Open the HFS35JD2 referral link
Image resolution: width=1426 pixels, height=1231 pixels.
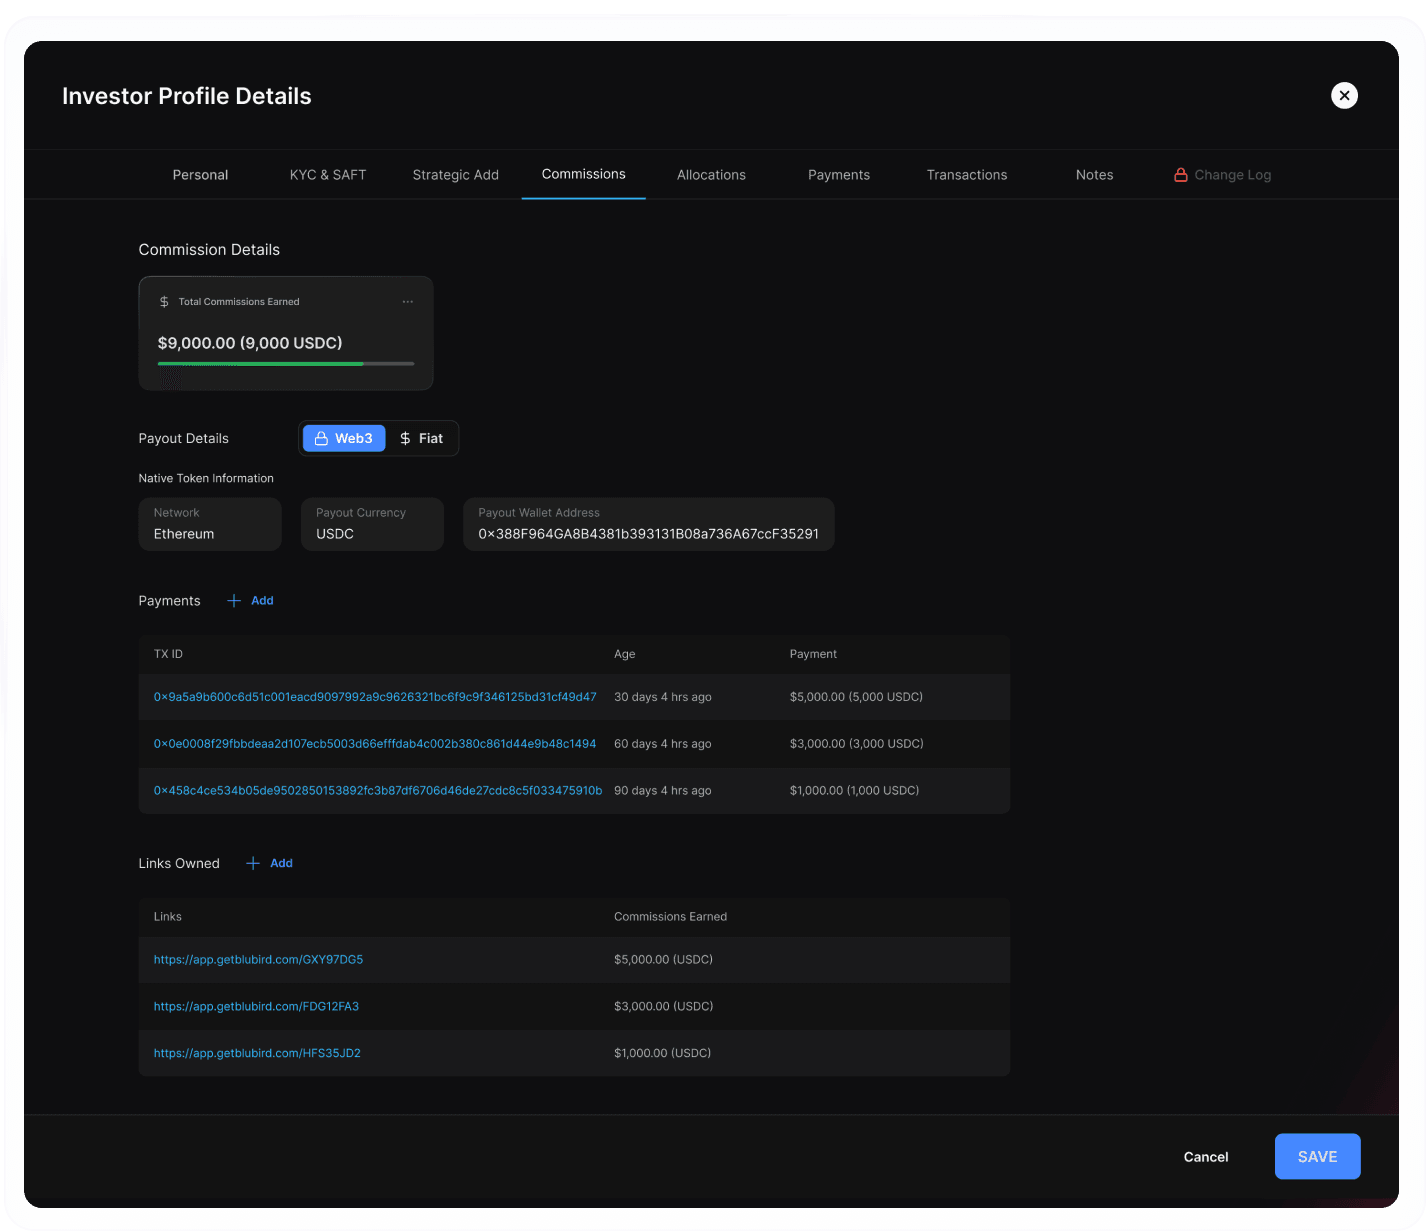pyautogui.click(x=257, y=1054)
